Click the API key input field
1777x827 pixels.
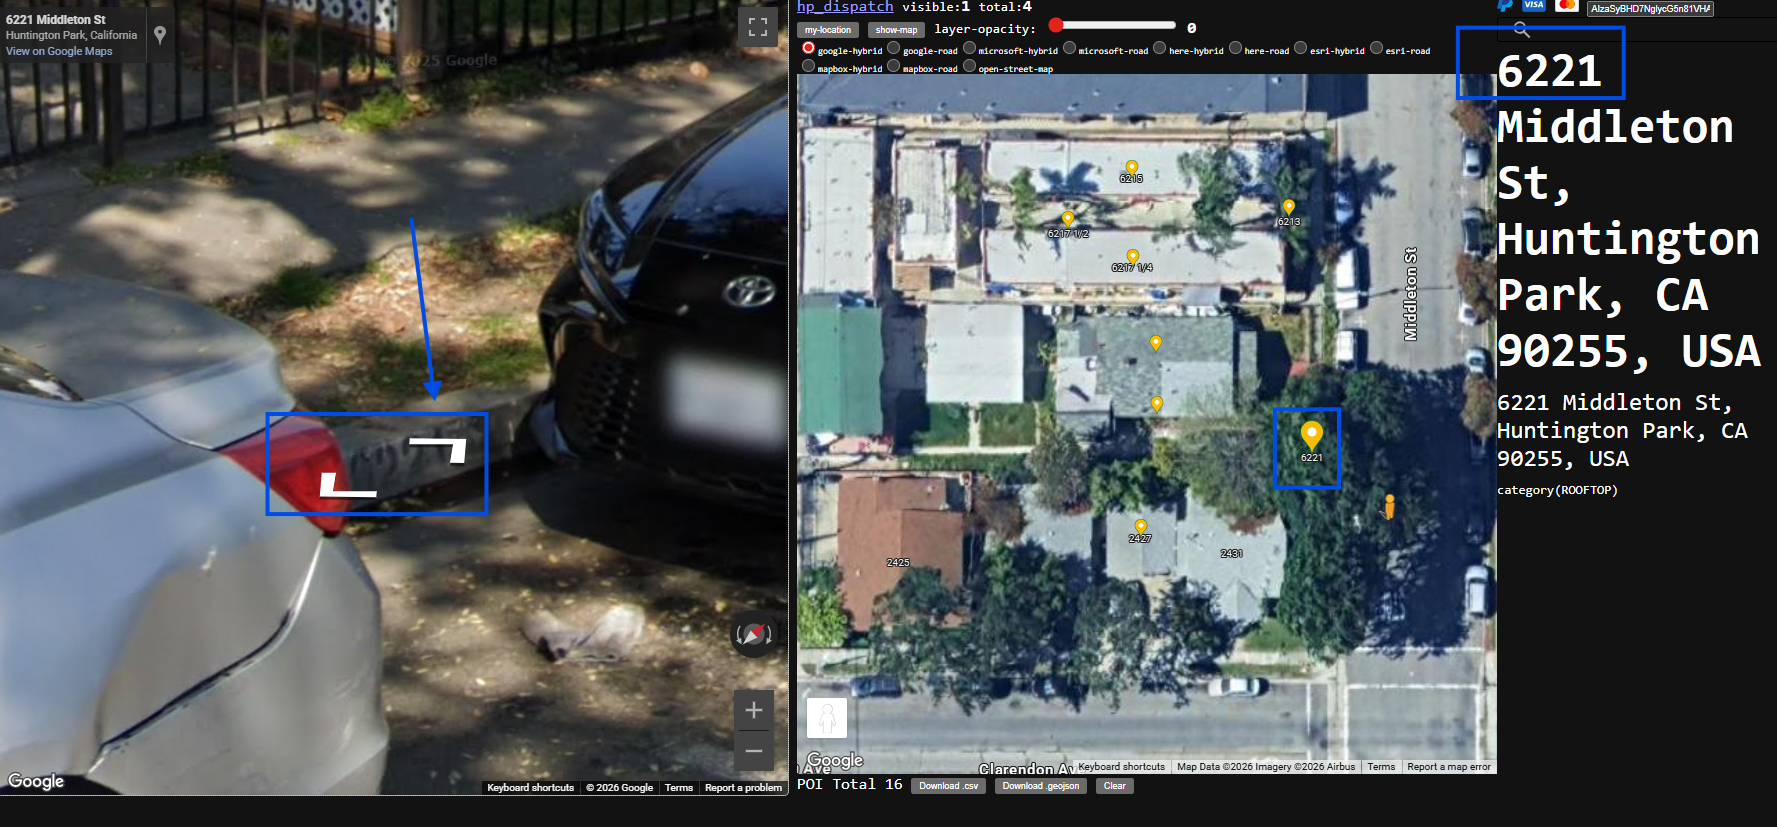click(1650, 9)
